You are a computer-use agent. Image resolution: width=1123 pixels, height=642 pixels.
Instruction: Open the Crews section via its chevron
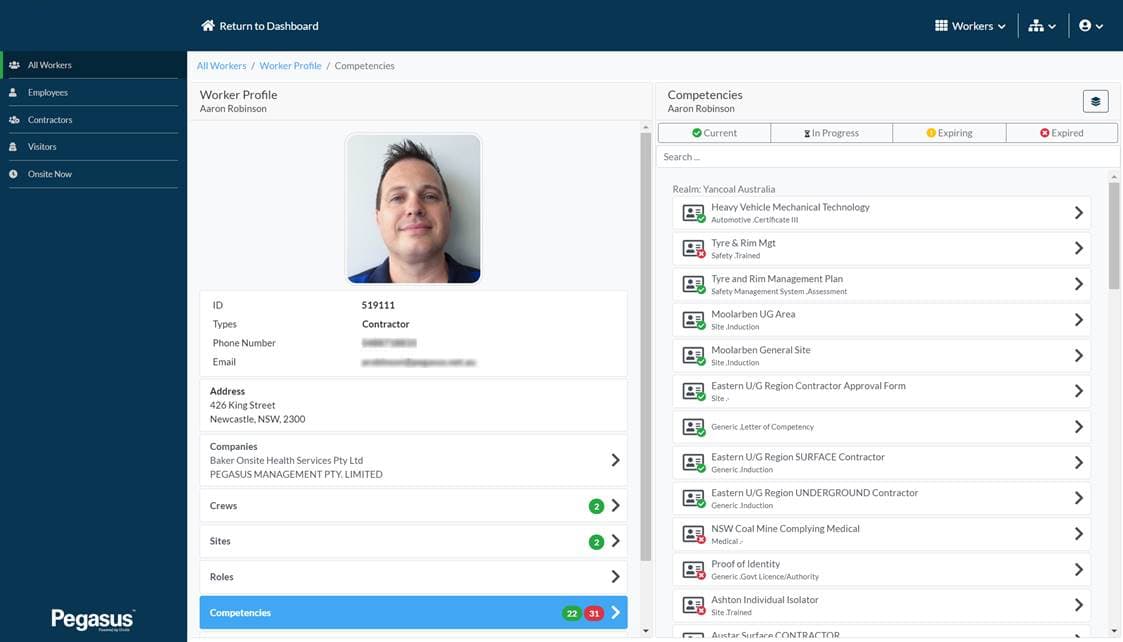617,505
